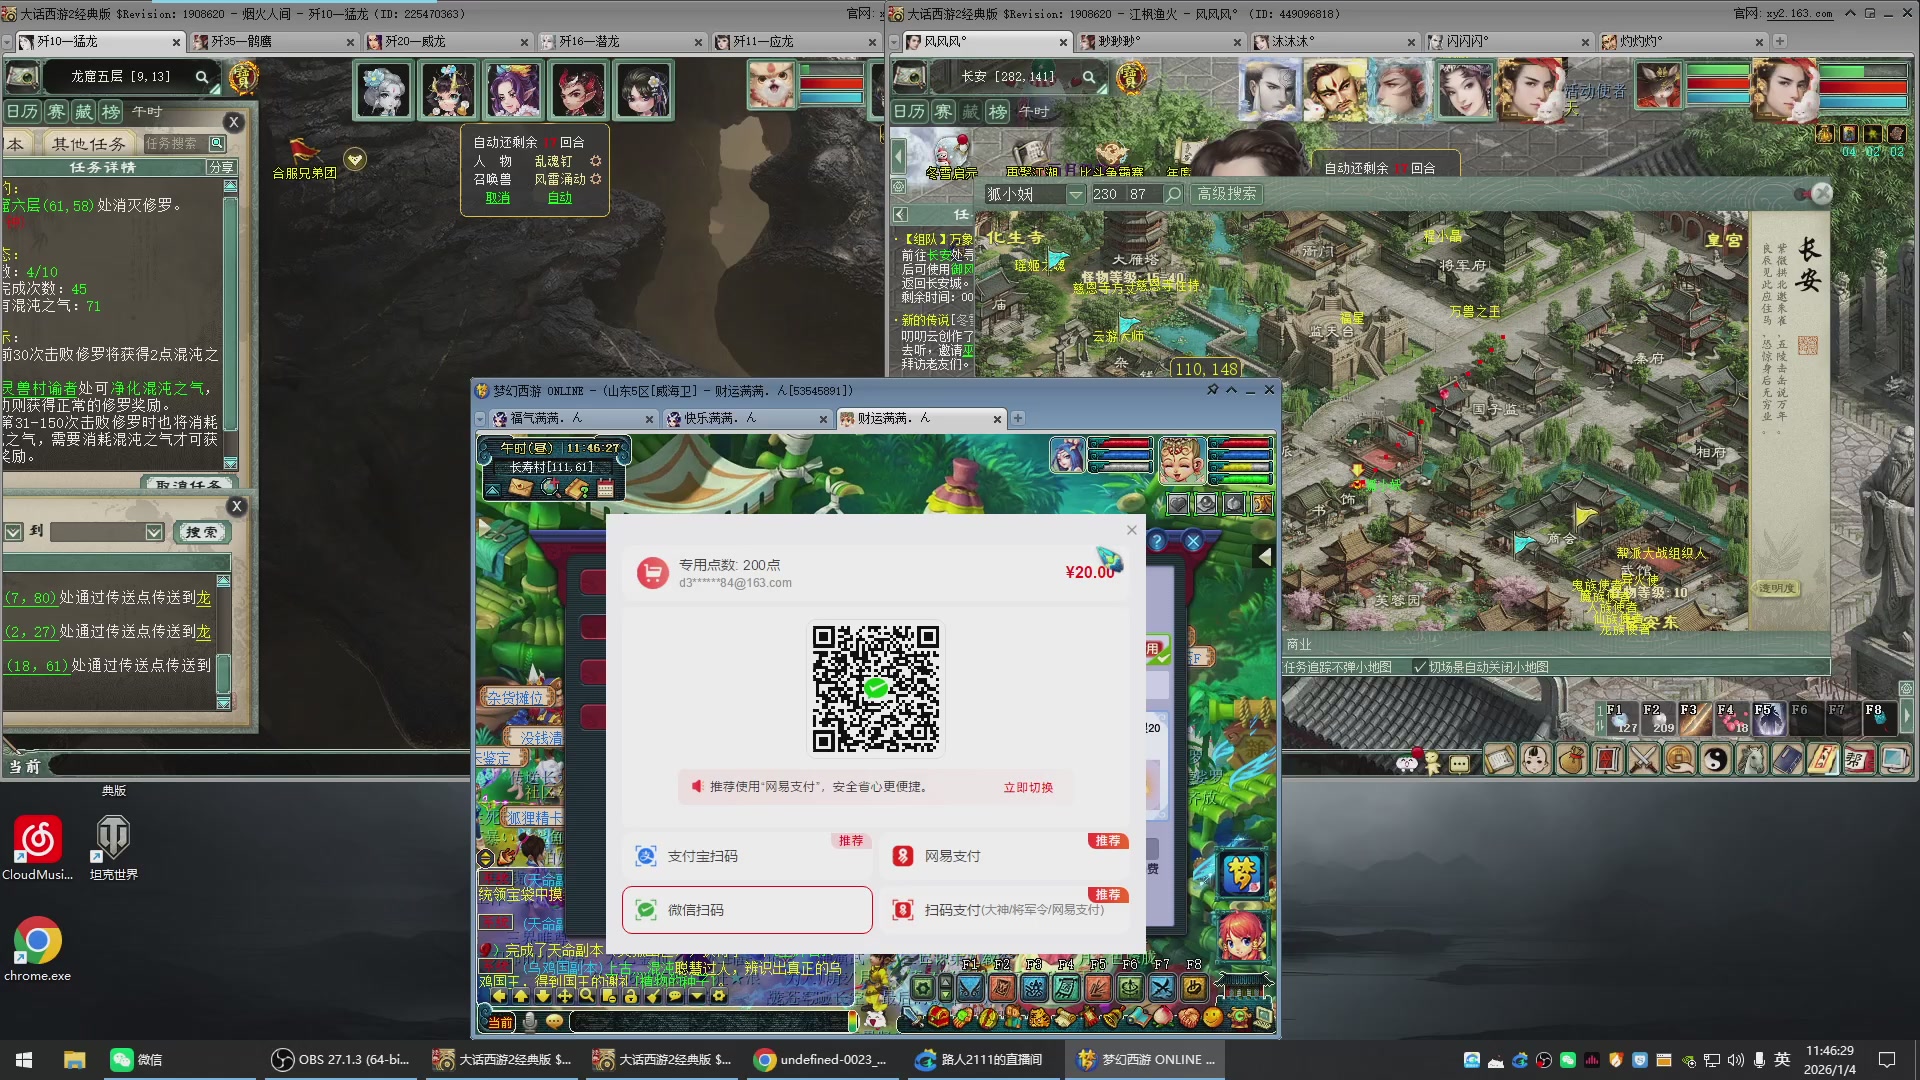Click the 高级搜索 button
Image resolution: width=1920 pixels, height=1080 pixels.
coord(1226,194)
